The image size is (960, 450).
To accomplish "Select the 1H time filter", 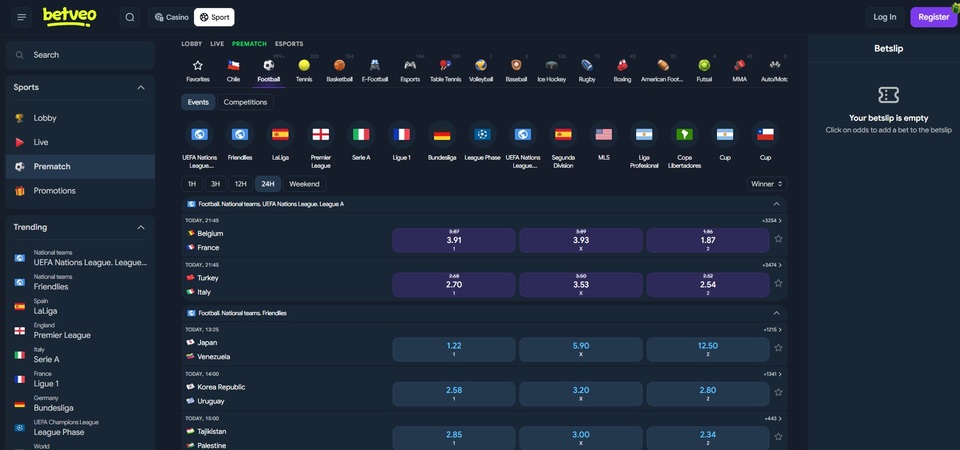I will click(x=192, y=184).
